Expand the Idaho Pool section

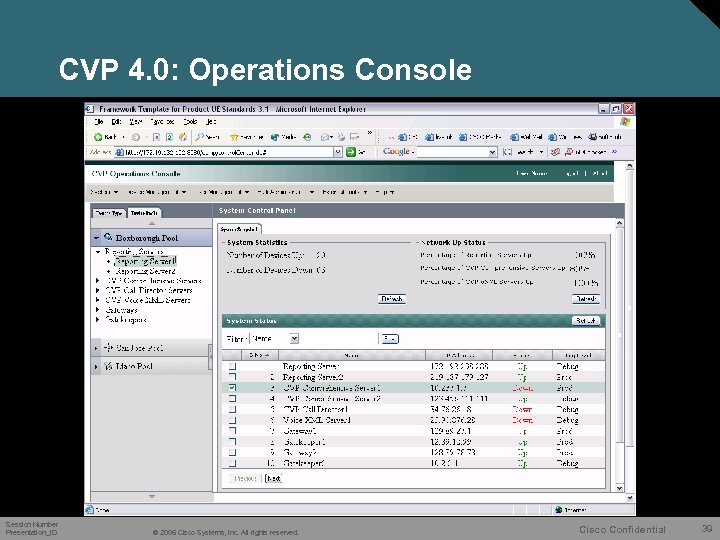[96, 366]
